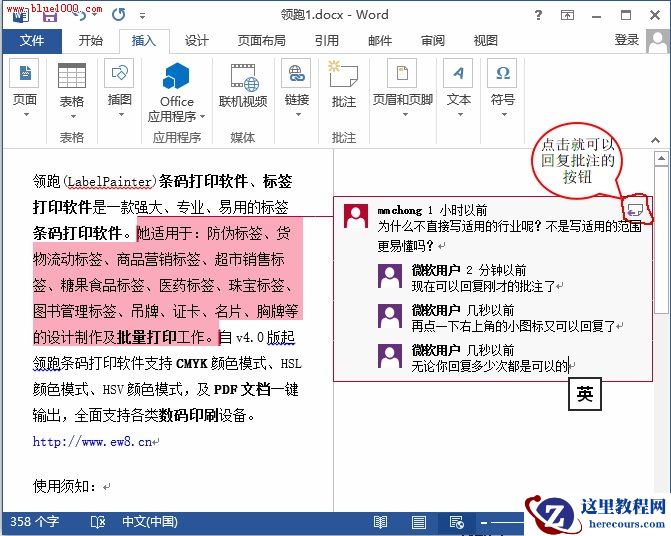This screenshot has width=671, height=536.
Task: Switch to the 审阅 Review tab
Action: click(433, 41)
